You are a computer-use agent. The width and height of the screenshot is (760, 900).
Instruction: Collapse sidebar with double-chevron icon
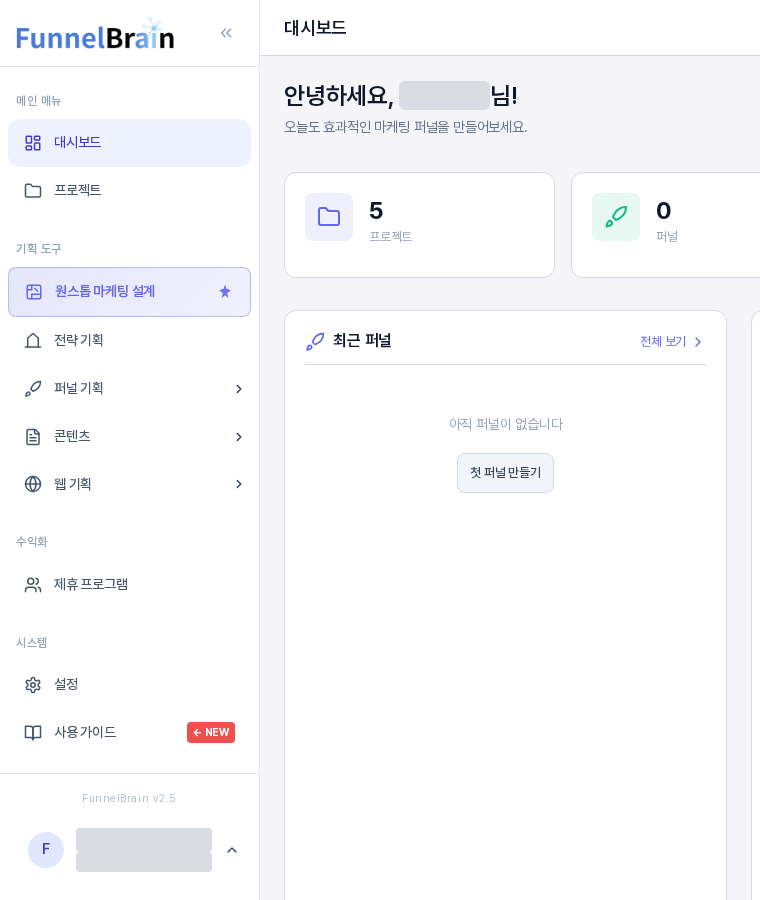pyautogui.click(x=226, y=33)
